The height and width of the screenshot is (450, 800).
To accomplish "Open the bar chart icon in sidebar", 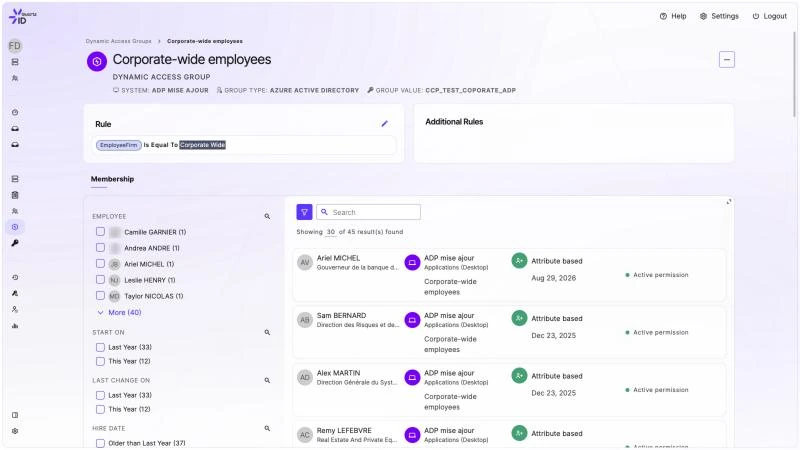I will (x=15, y=326).
